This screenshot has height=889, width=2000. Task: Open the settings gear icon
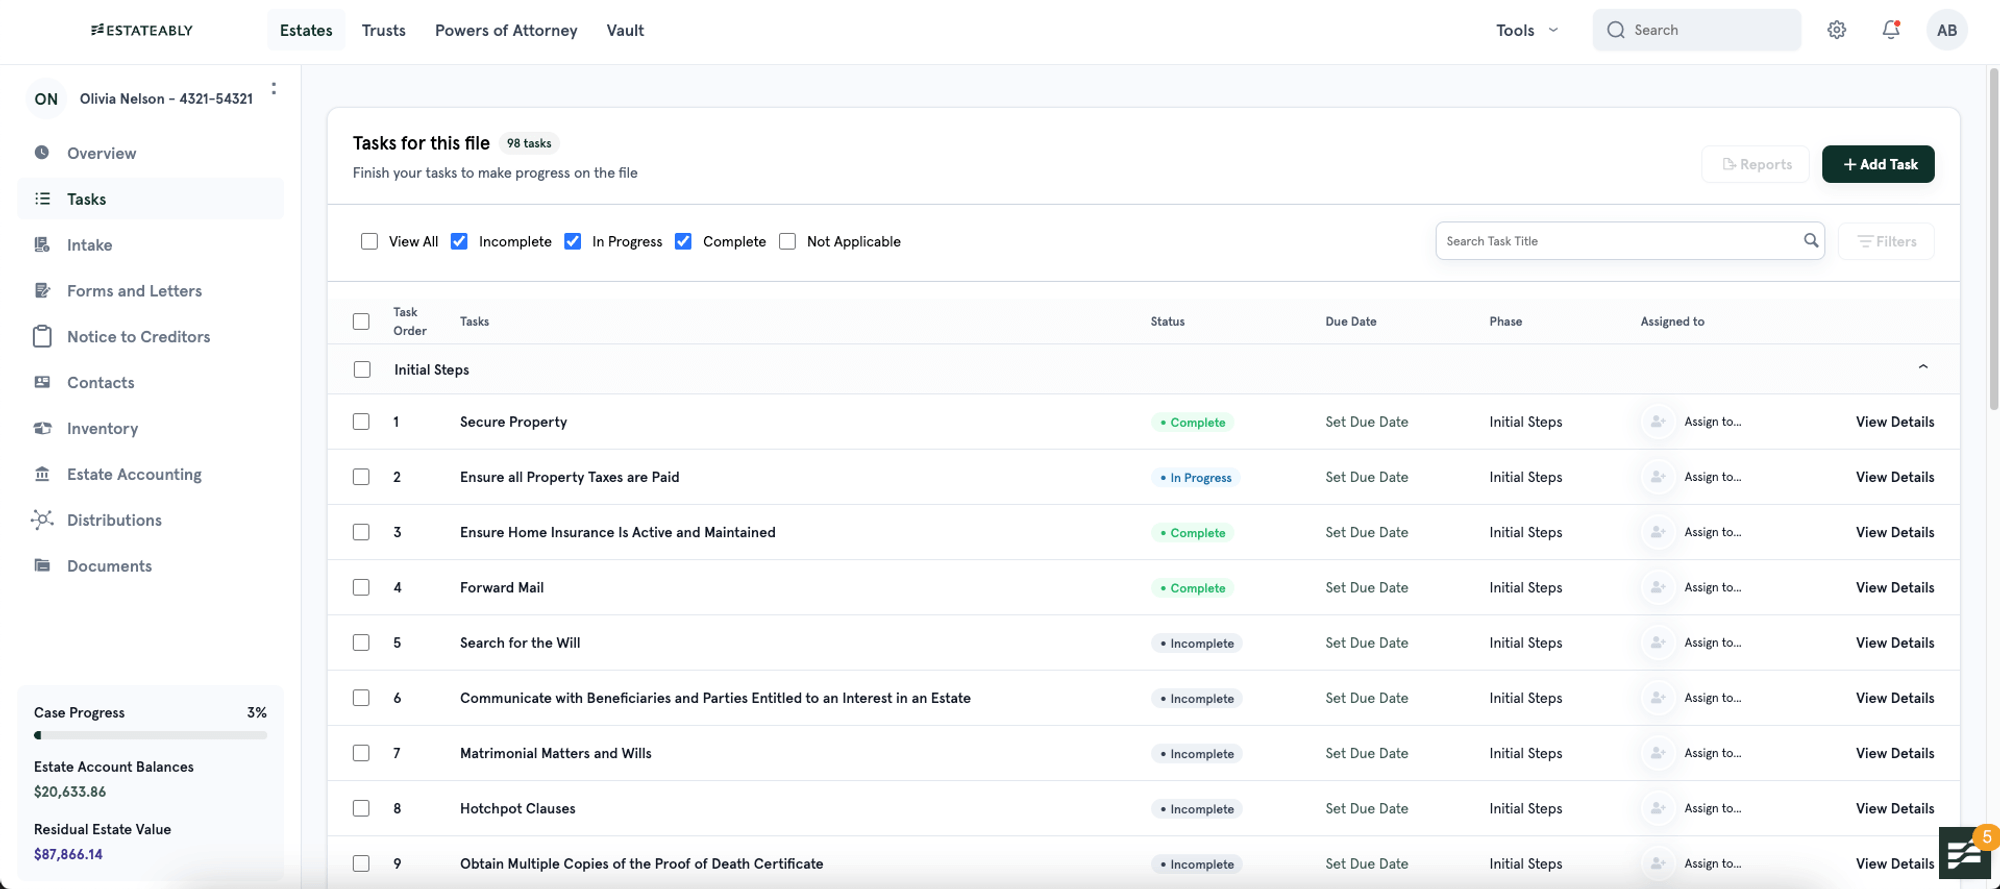pos(1836,30)
